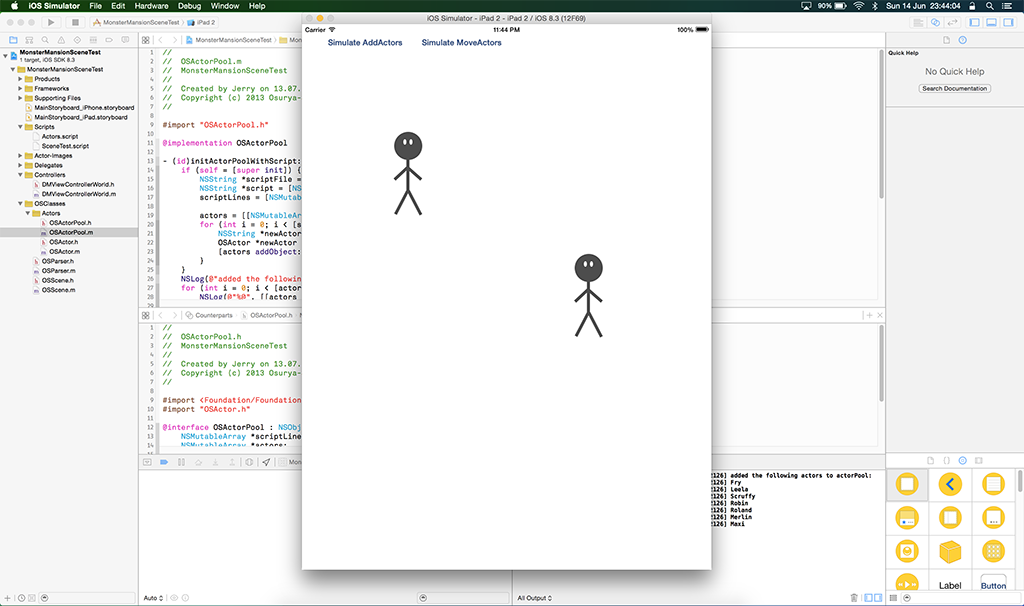Expand the Products folder

[20, 79]
